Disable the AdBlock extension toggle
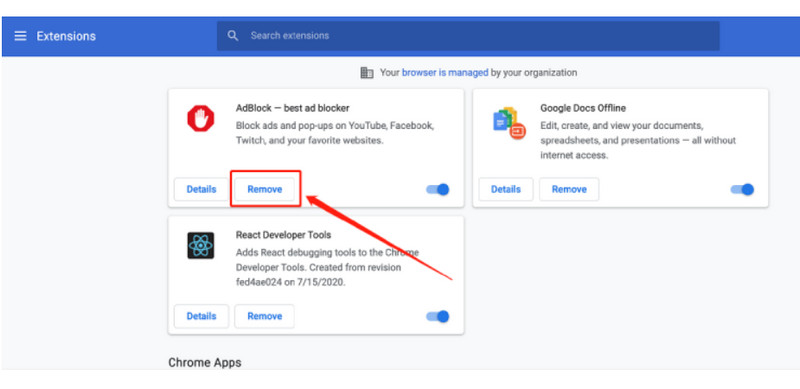The width and height of the screenshot is (800, 389). click(438, 189)
